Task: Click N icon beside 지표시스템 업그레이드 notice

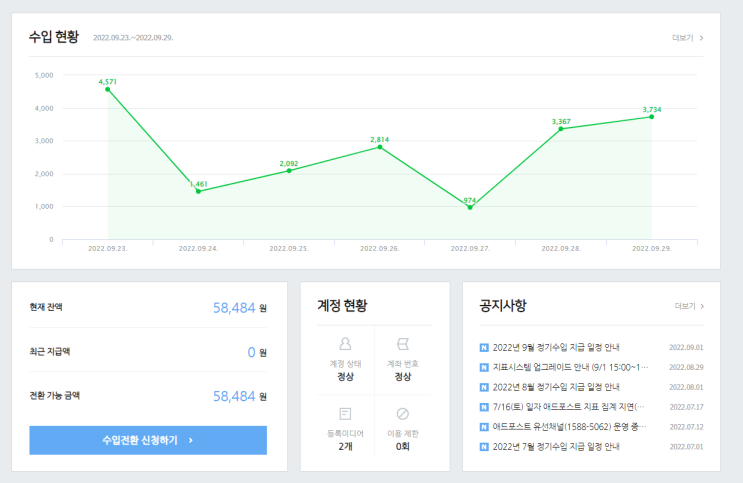Action: tap(484, 367)
